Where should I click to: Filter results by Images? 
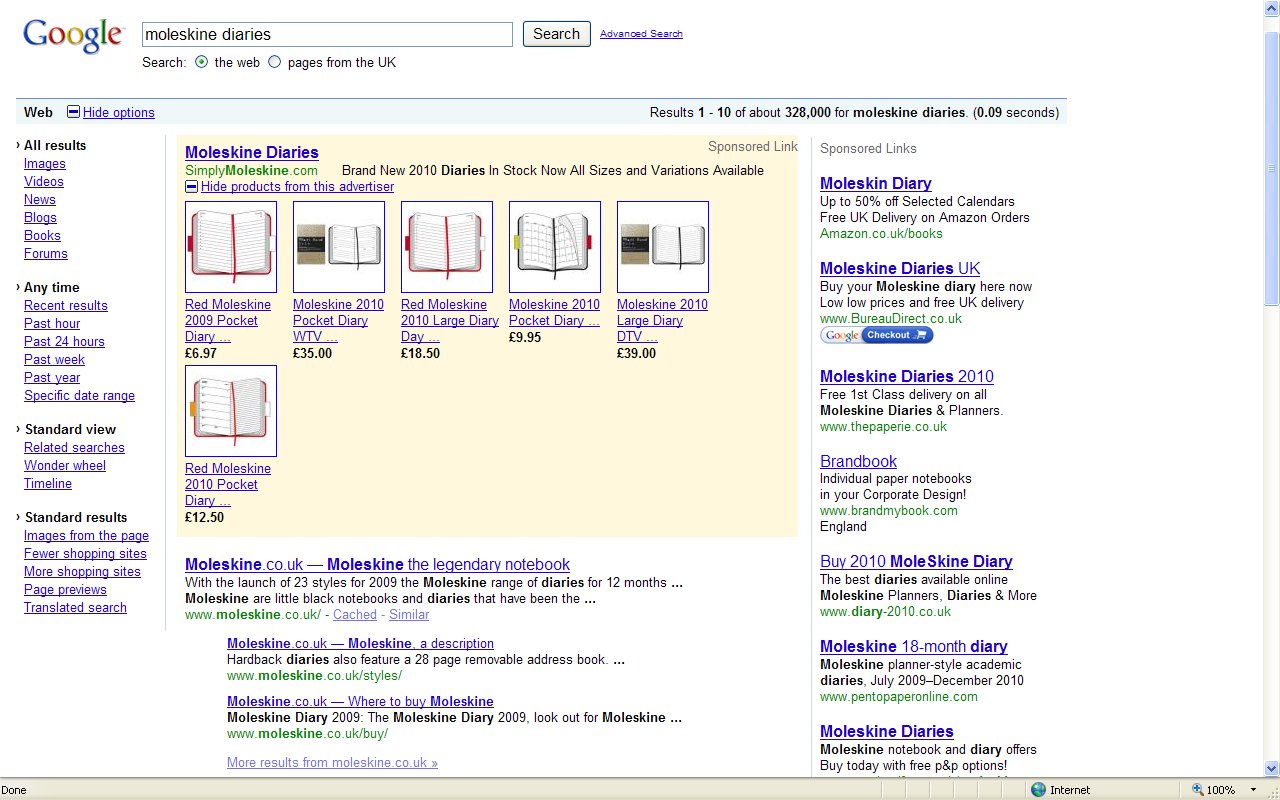[x=45, y=164]
